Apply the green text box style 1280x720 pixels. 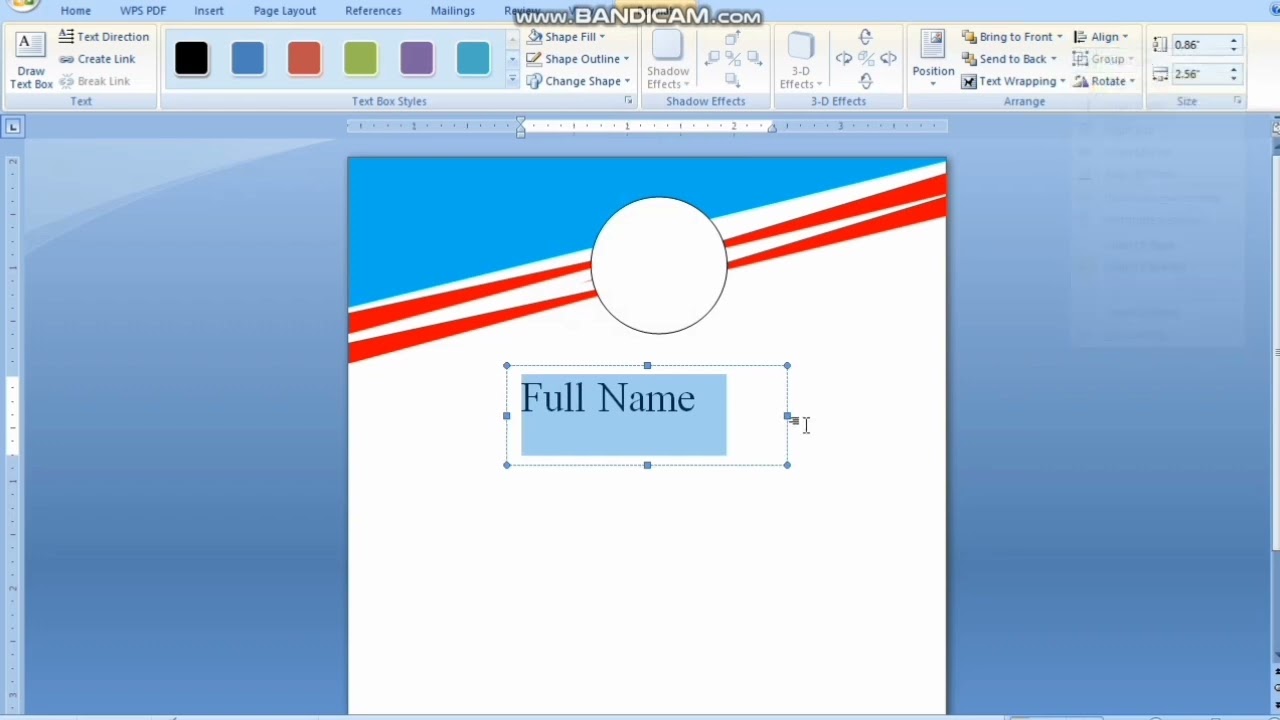tap(360, 59)
